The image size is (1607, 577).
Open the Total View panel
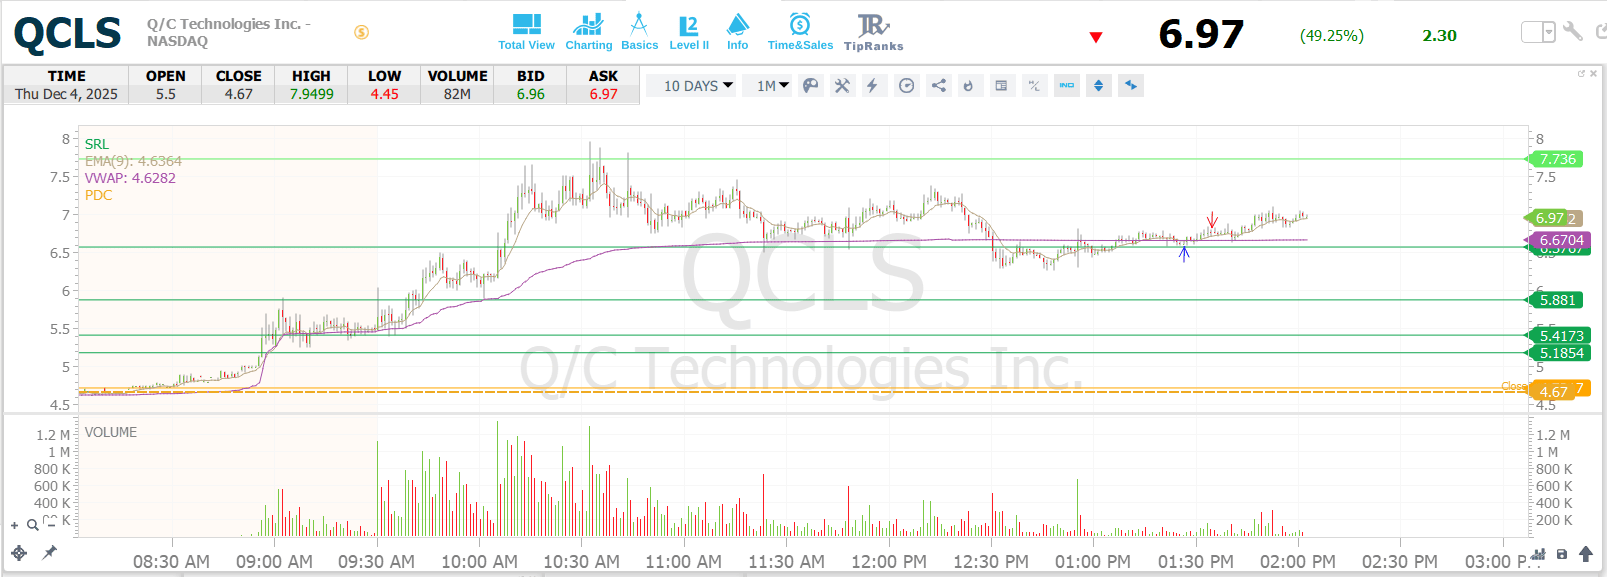tap(526, 32)
